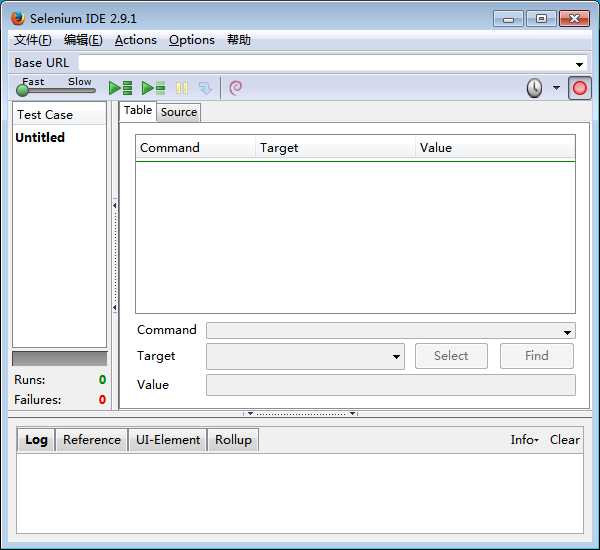Open the UI-Element tab
The image size is (600, 550).
tap(168, 440)
